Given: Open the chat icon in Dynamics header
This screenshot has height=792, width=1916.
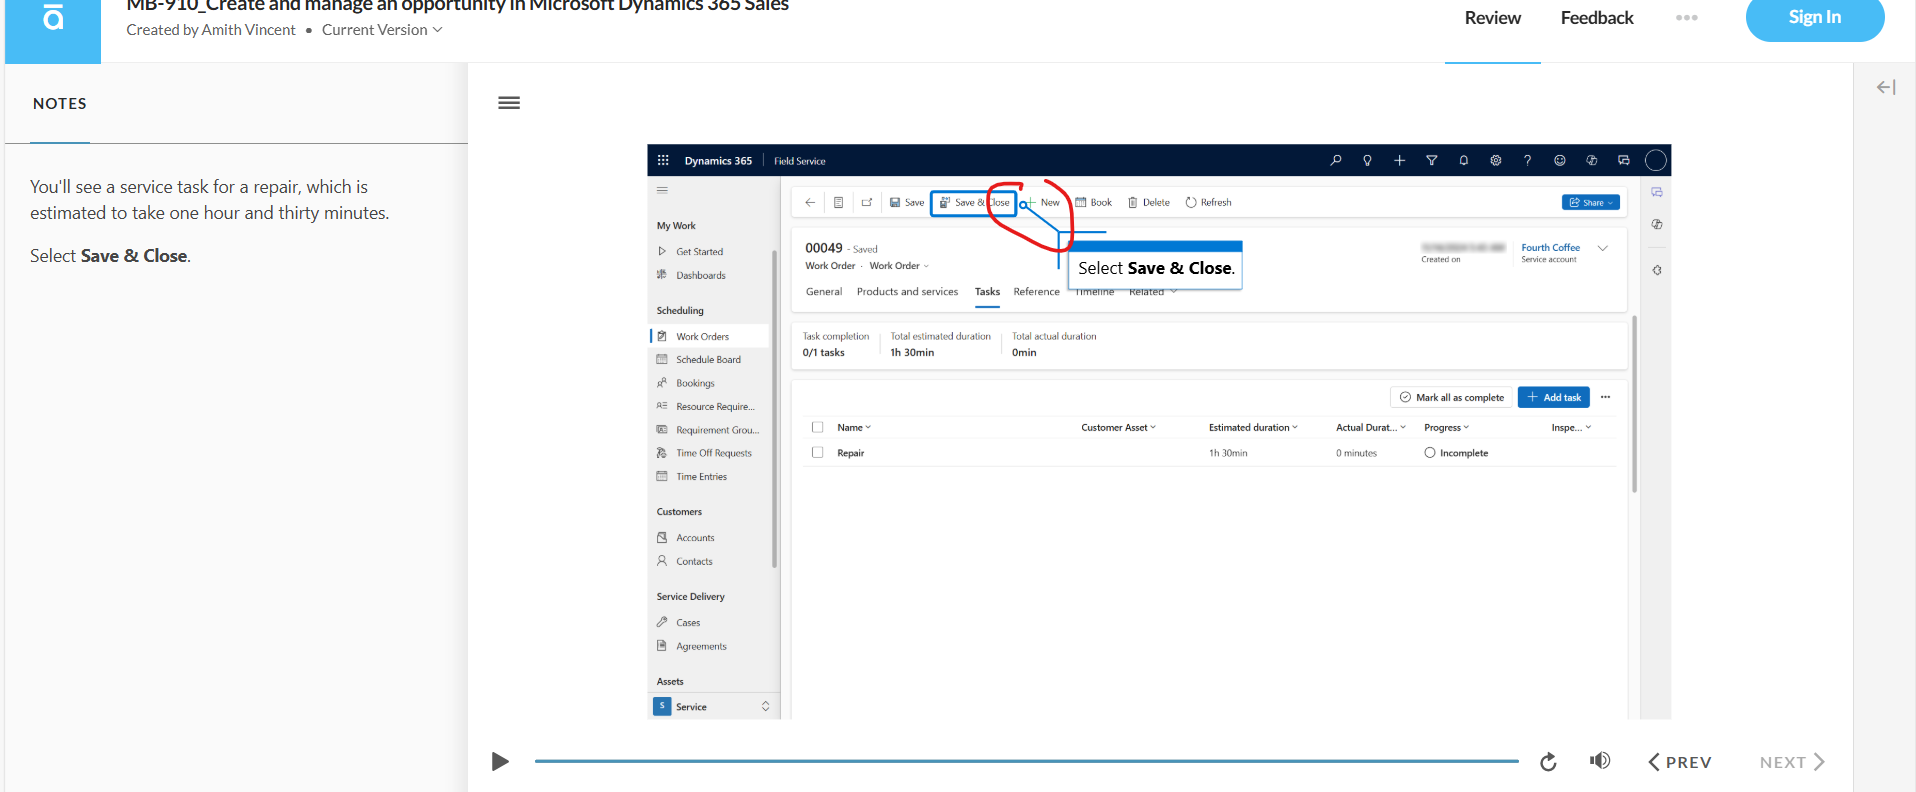Looking at the screenshot, I should (1623, 160).
